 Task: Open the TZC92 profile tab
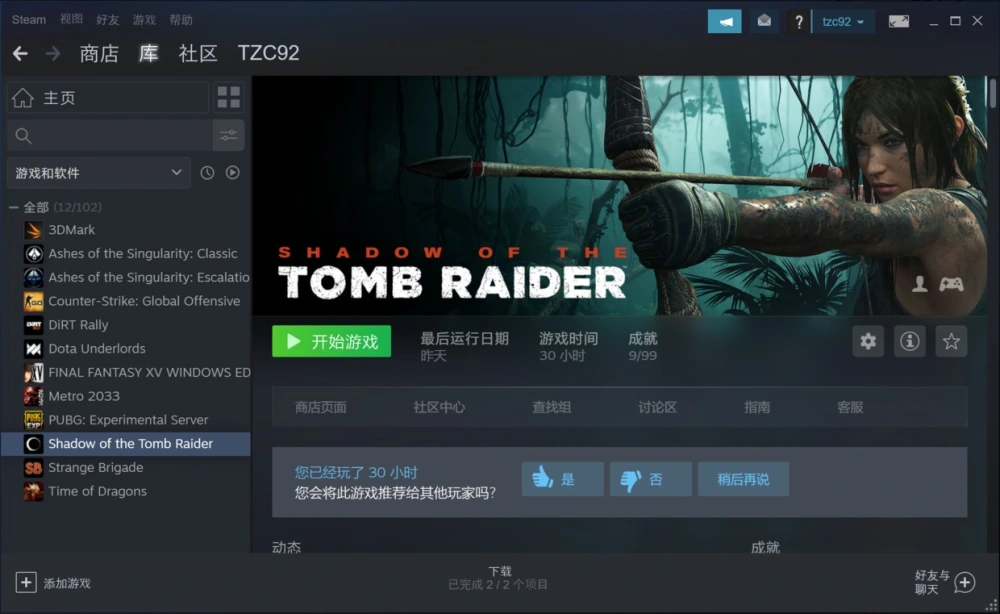(268, 54)
